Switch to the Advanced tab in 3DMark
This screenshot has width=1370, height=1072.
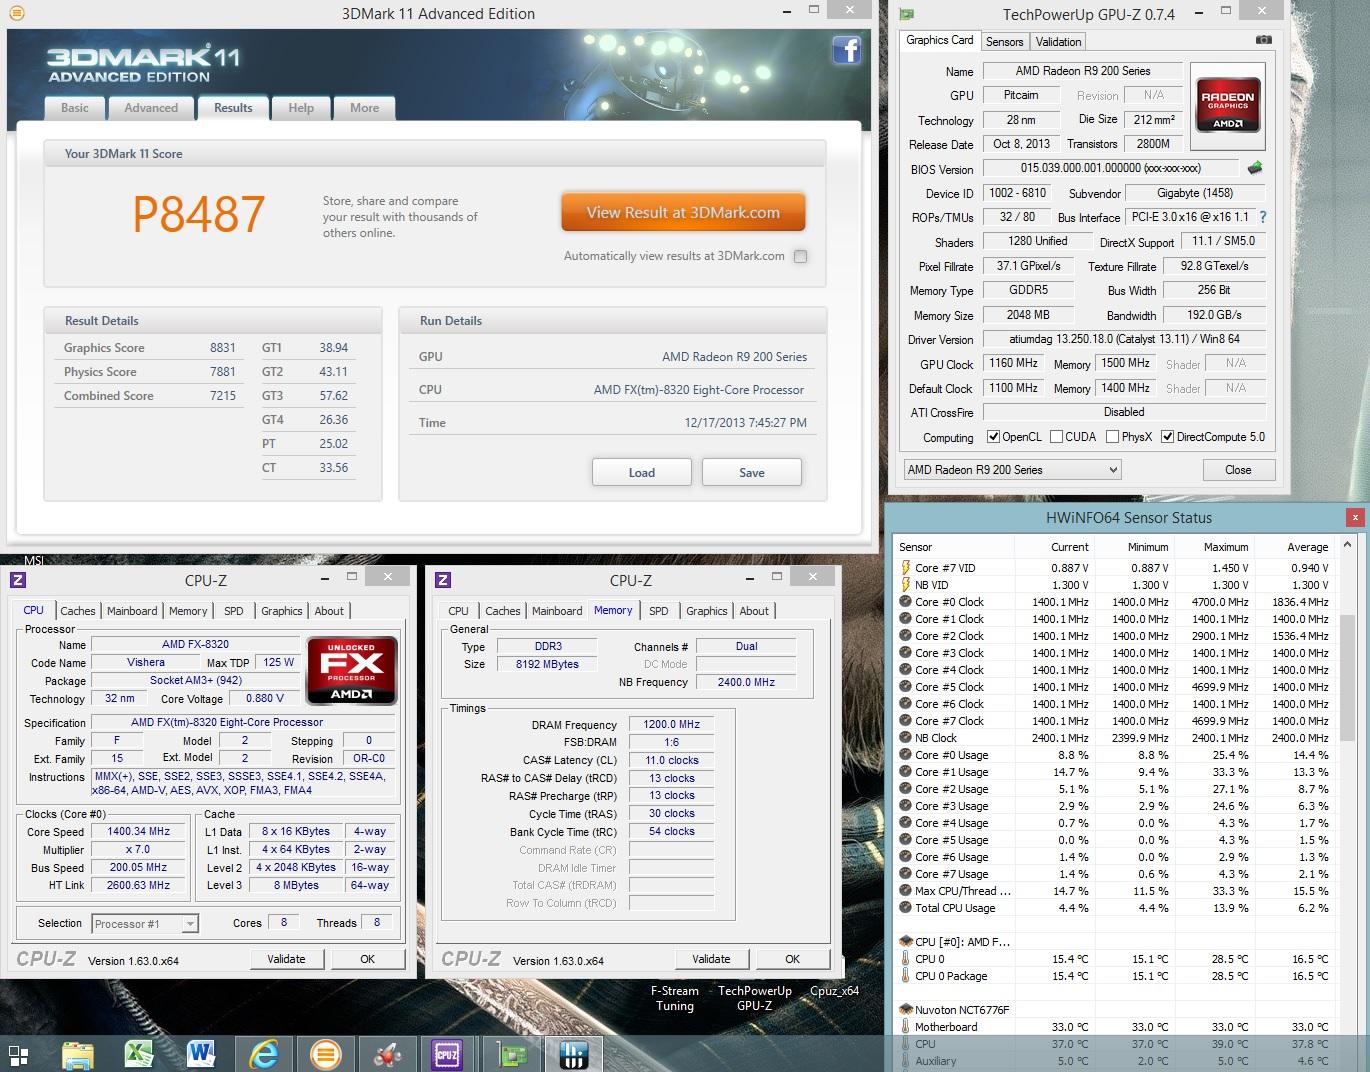pyautogui.click(x=151, y=108)
